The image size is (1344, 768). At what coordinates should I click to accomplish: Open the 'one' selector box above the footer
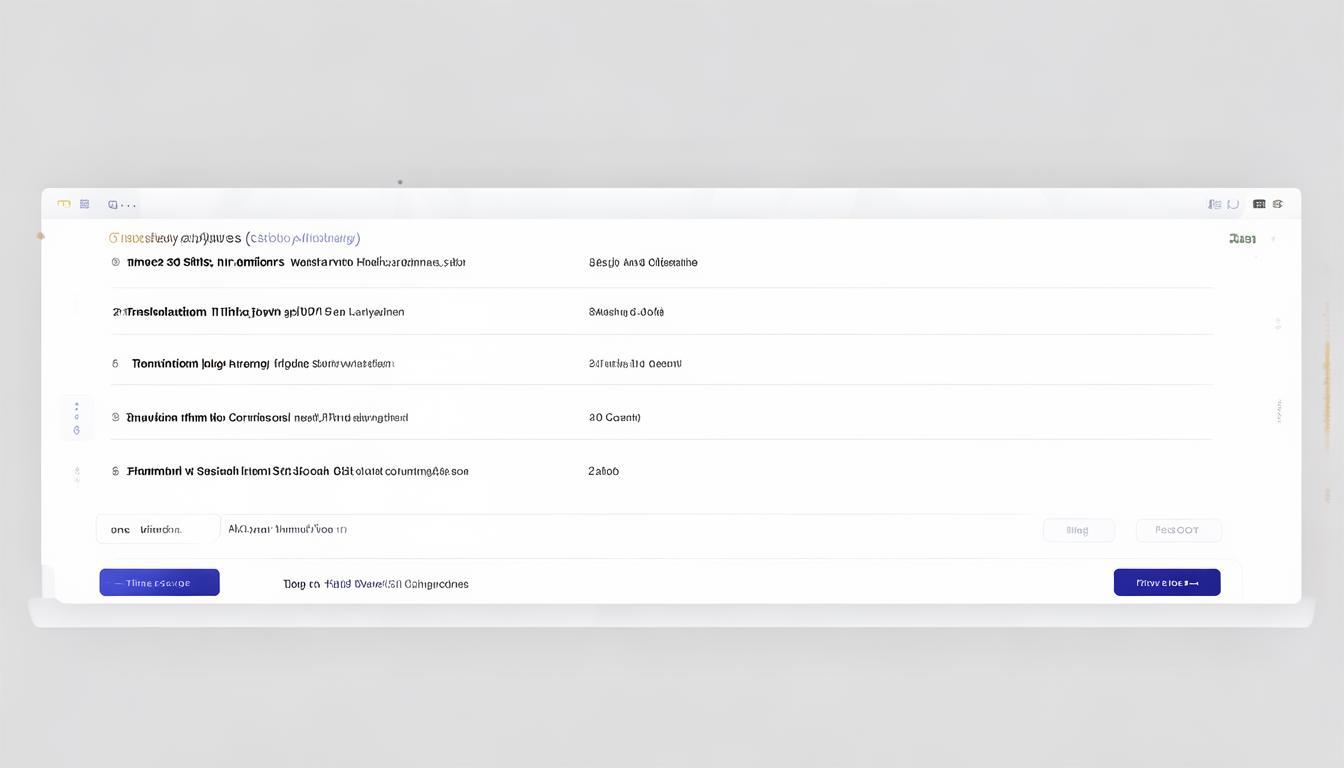(158, 530)
